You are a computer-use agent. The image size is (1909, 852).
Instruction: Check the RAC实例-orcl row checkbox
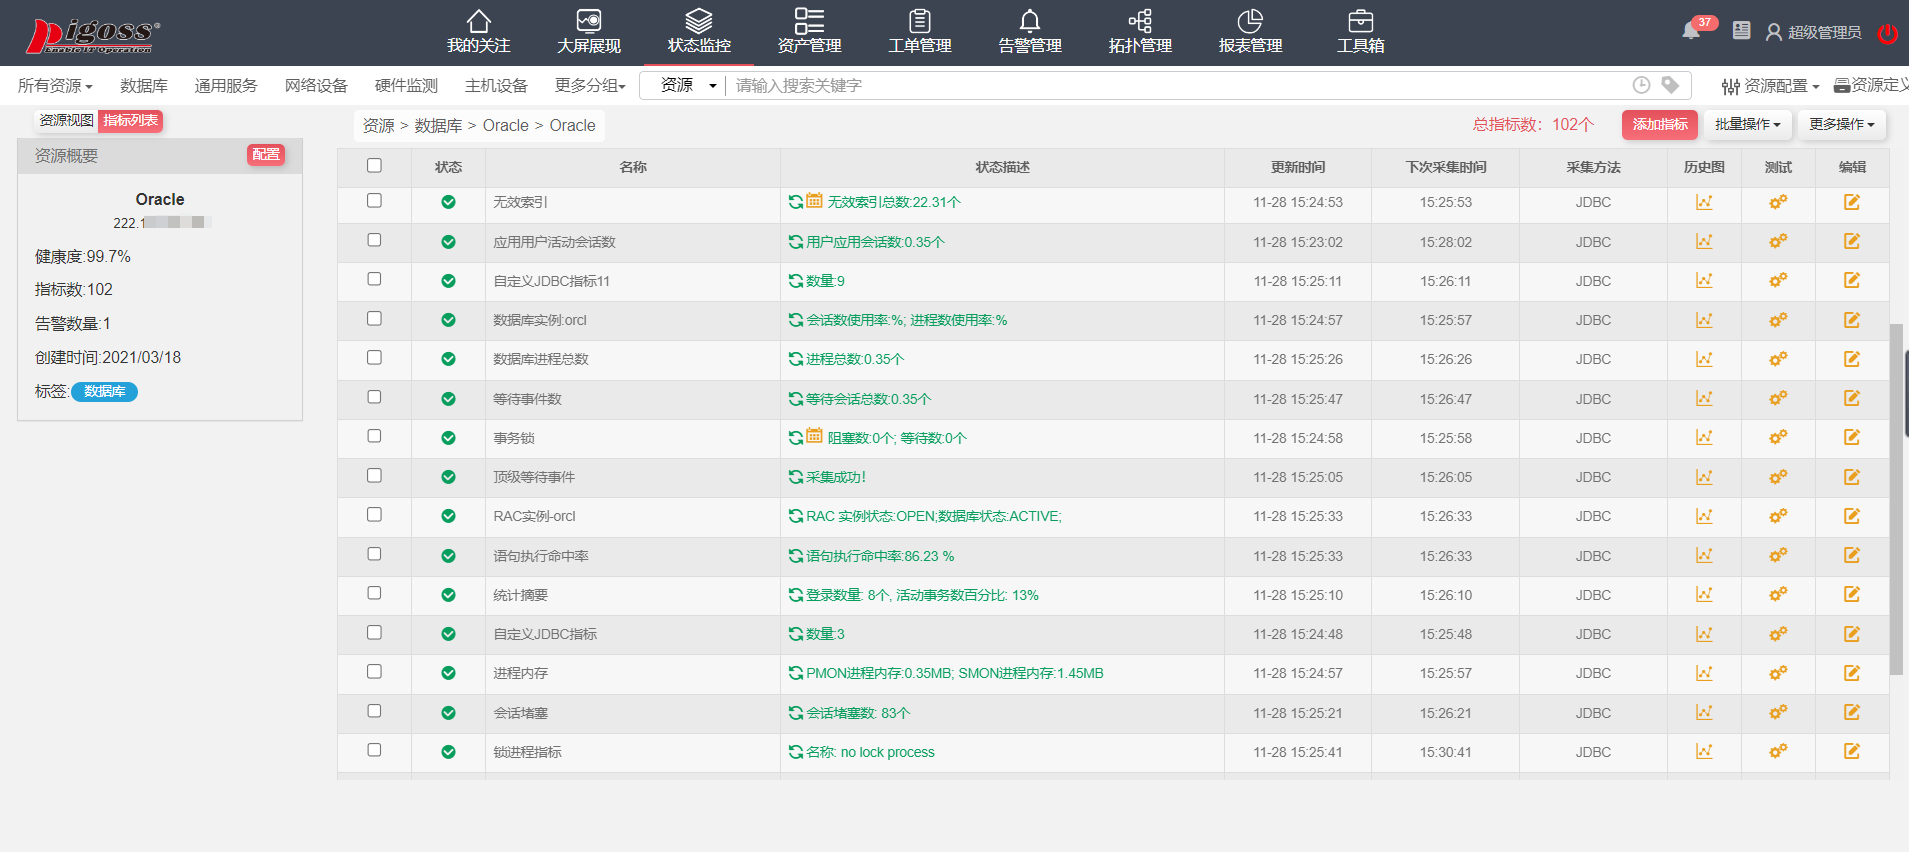point(374,514)
